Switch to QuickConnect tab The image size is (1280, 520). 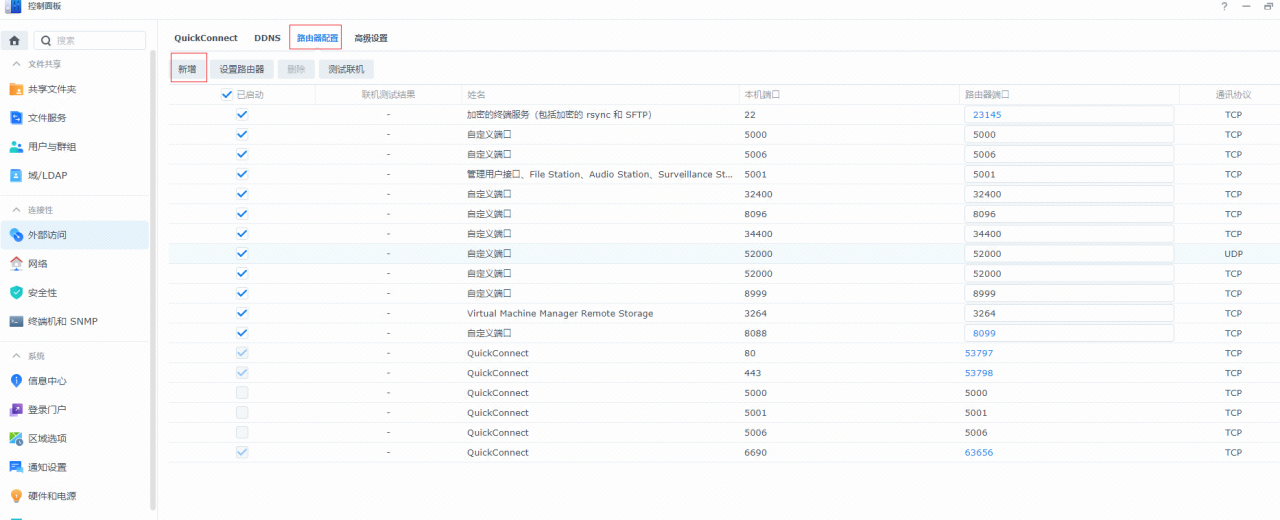[206, 38]
